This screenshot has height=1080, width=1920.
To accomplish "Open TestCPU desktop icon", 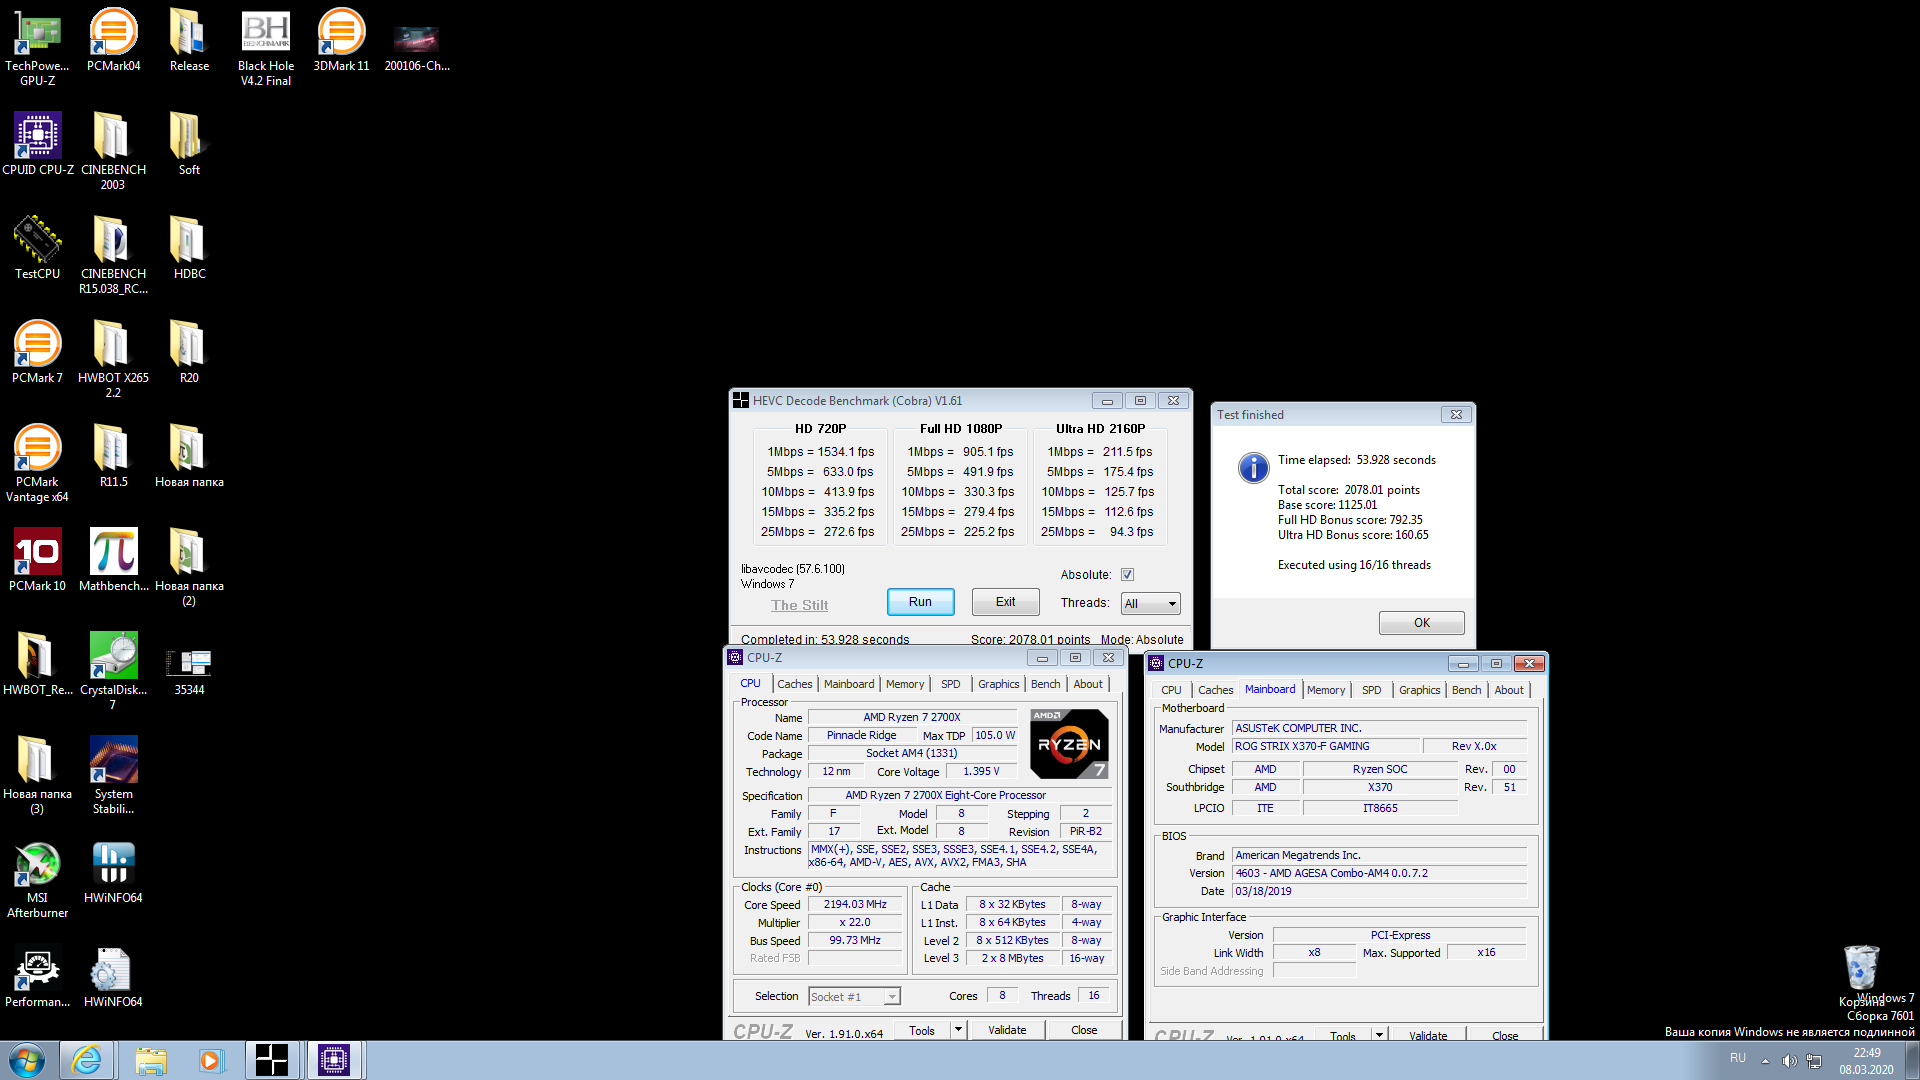I will click(37, 247).
